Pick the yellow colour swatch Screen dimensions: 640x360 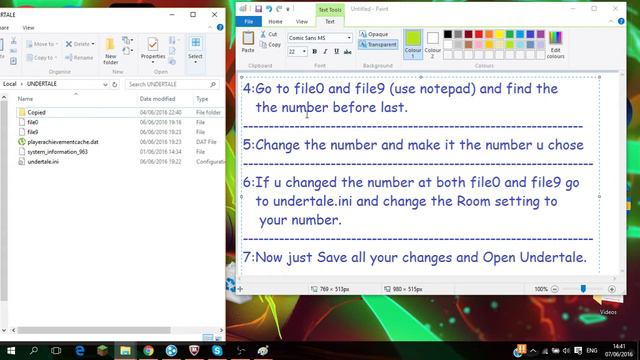tap(499, 34)
